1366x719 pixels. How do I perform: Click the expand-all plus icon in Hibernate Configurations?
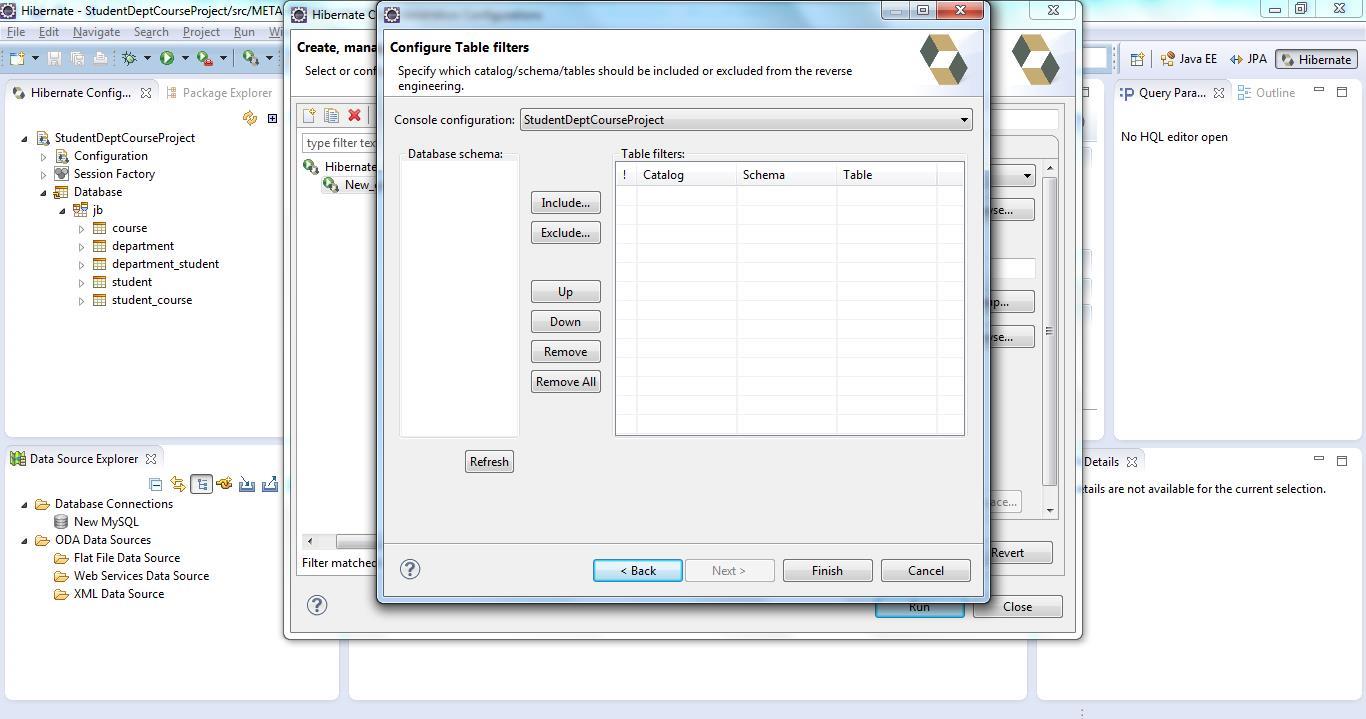272,119
